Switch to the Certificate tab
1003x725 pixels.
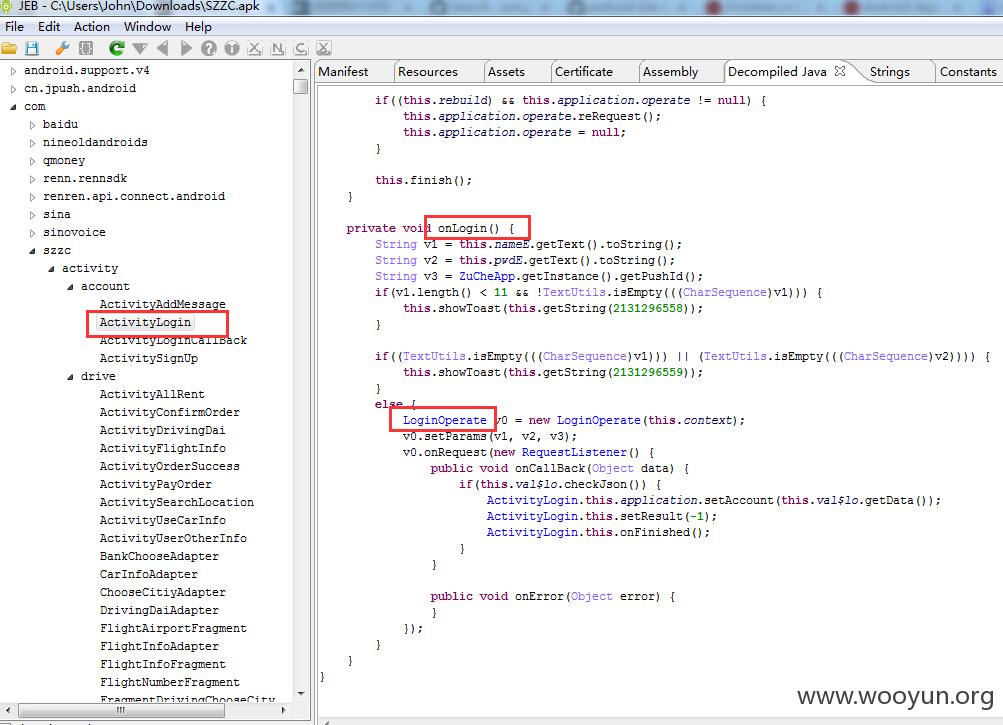[x=583, y=72]
